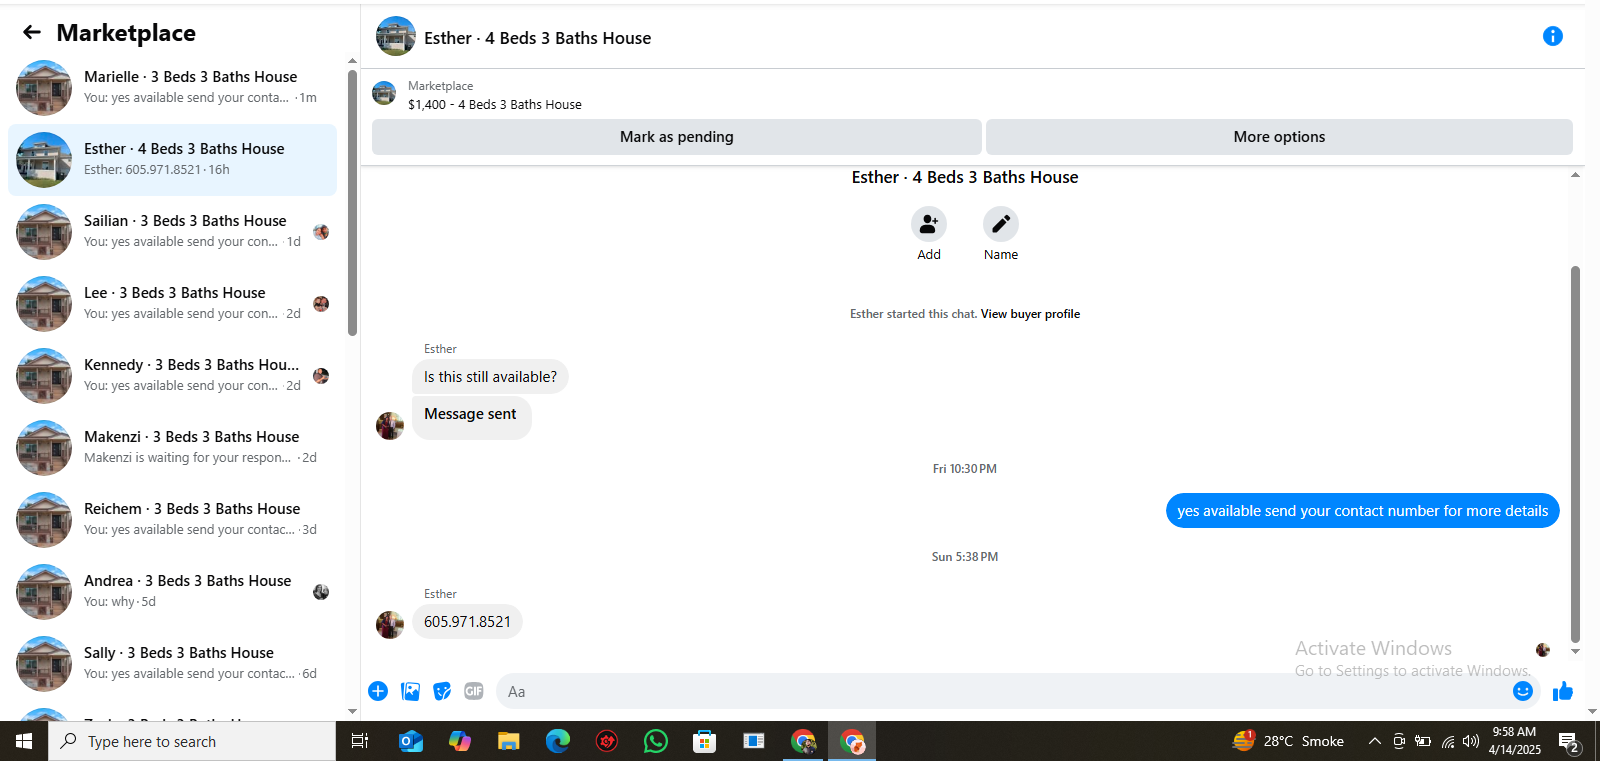Open the GIF picker
1600x761 pixels.
[474, 691]
